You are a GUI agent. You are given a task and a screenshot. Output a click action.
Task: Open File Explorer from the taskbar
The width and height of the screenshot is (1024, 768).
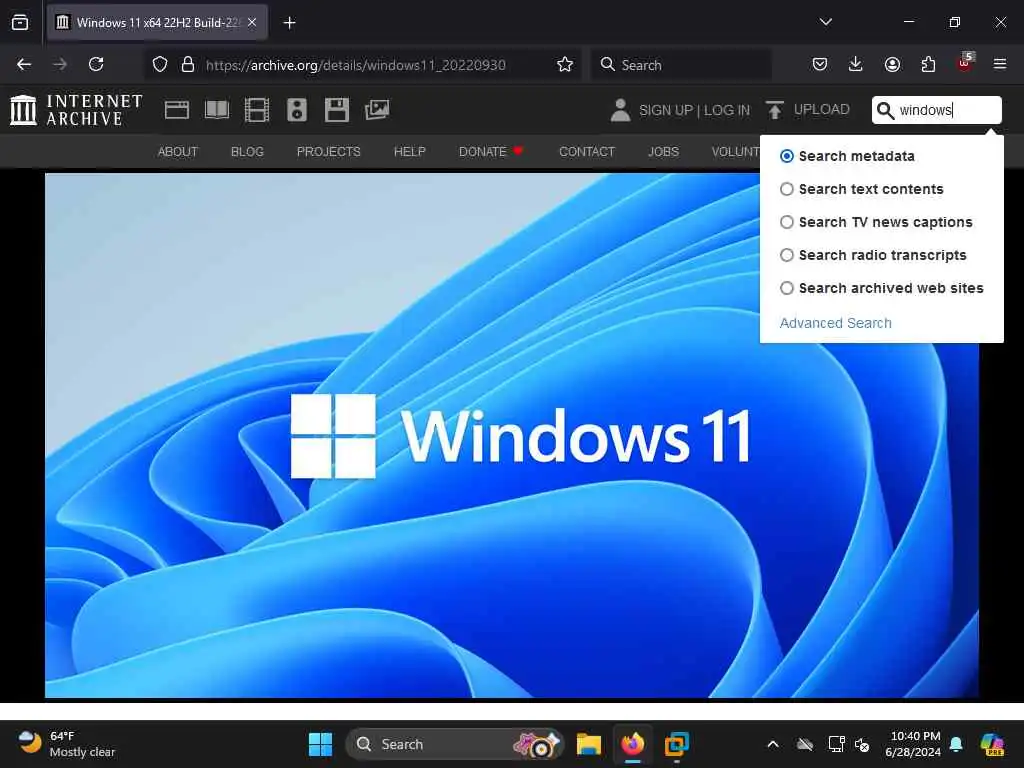tap(588, 744)
